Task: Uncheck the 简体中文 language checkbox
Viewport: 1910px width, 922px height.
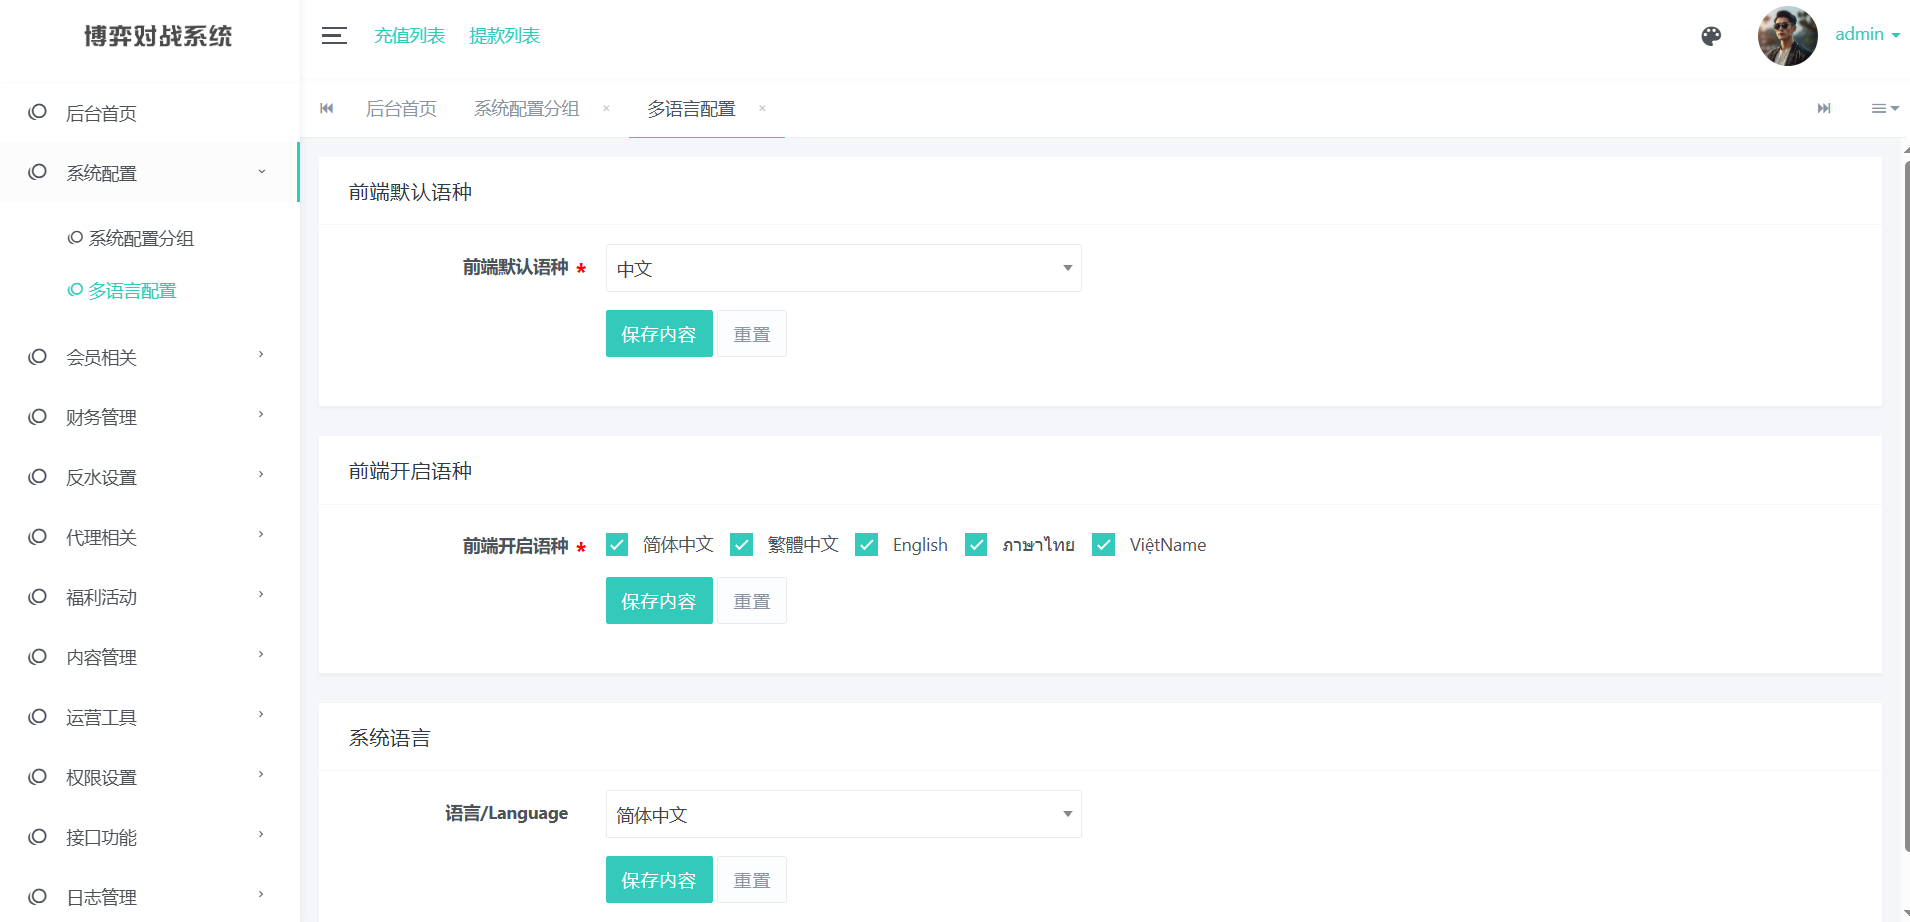Action: click(x=617, y=544)
